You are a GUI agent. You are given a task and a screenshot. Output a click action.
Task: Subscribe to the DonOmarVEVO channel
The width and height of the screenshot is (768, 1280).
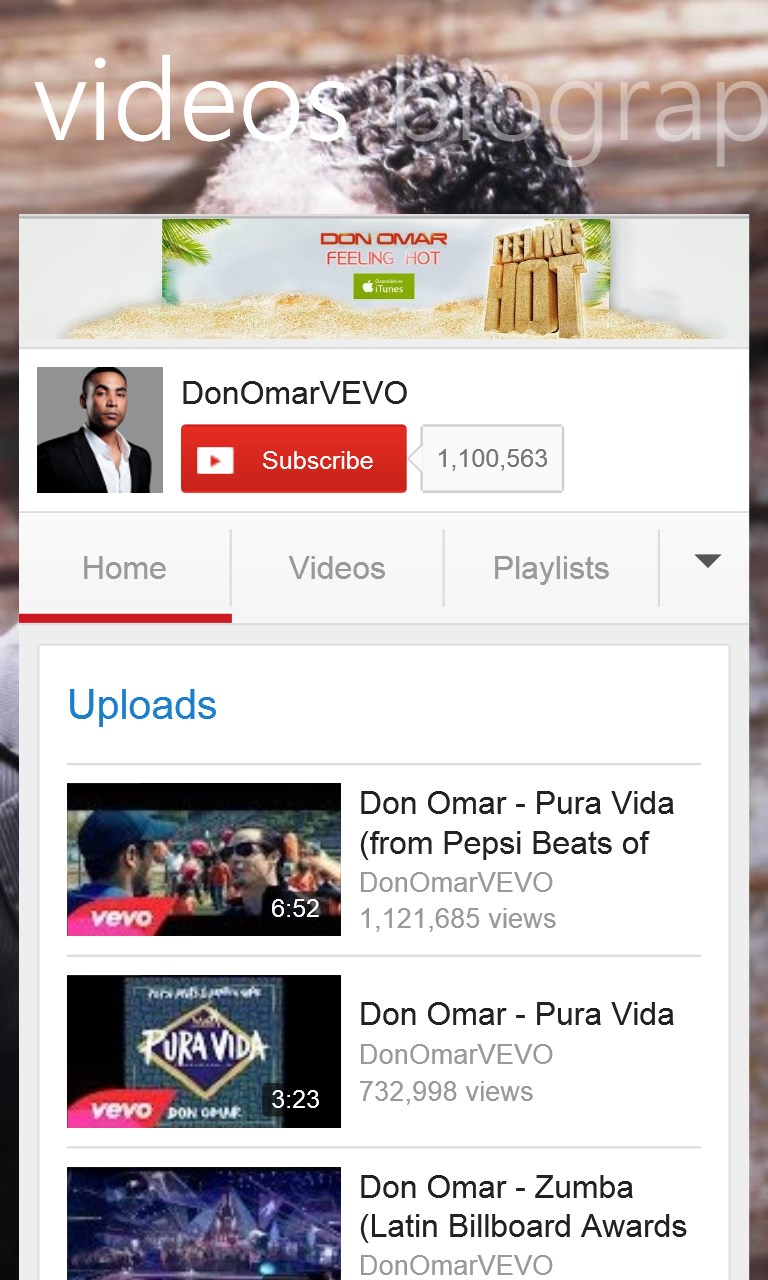[x=294, y=459]
